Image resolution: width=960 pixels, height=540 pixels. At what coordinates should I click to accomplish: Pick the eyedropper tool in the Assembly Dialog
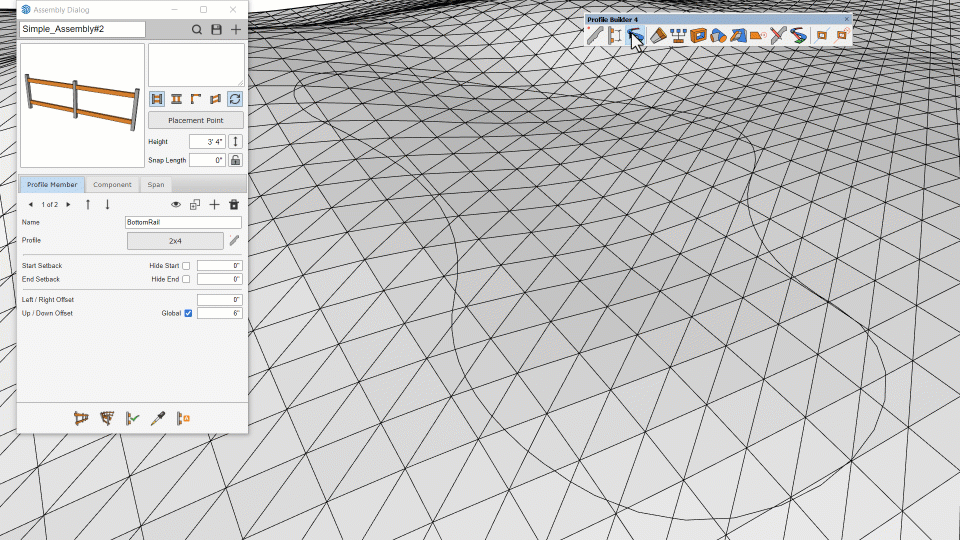click(157, 419)
